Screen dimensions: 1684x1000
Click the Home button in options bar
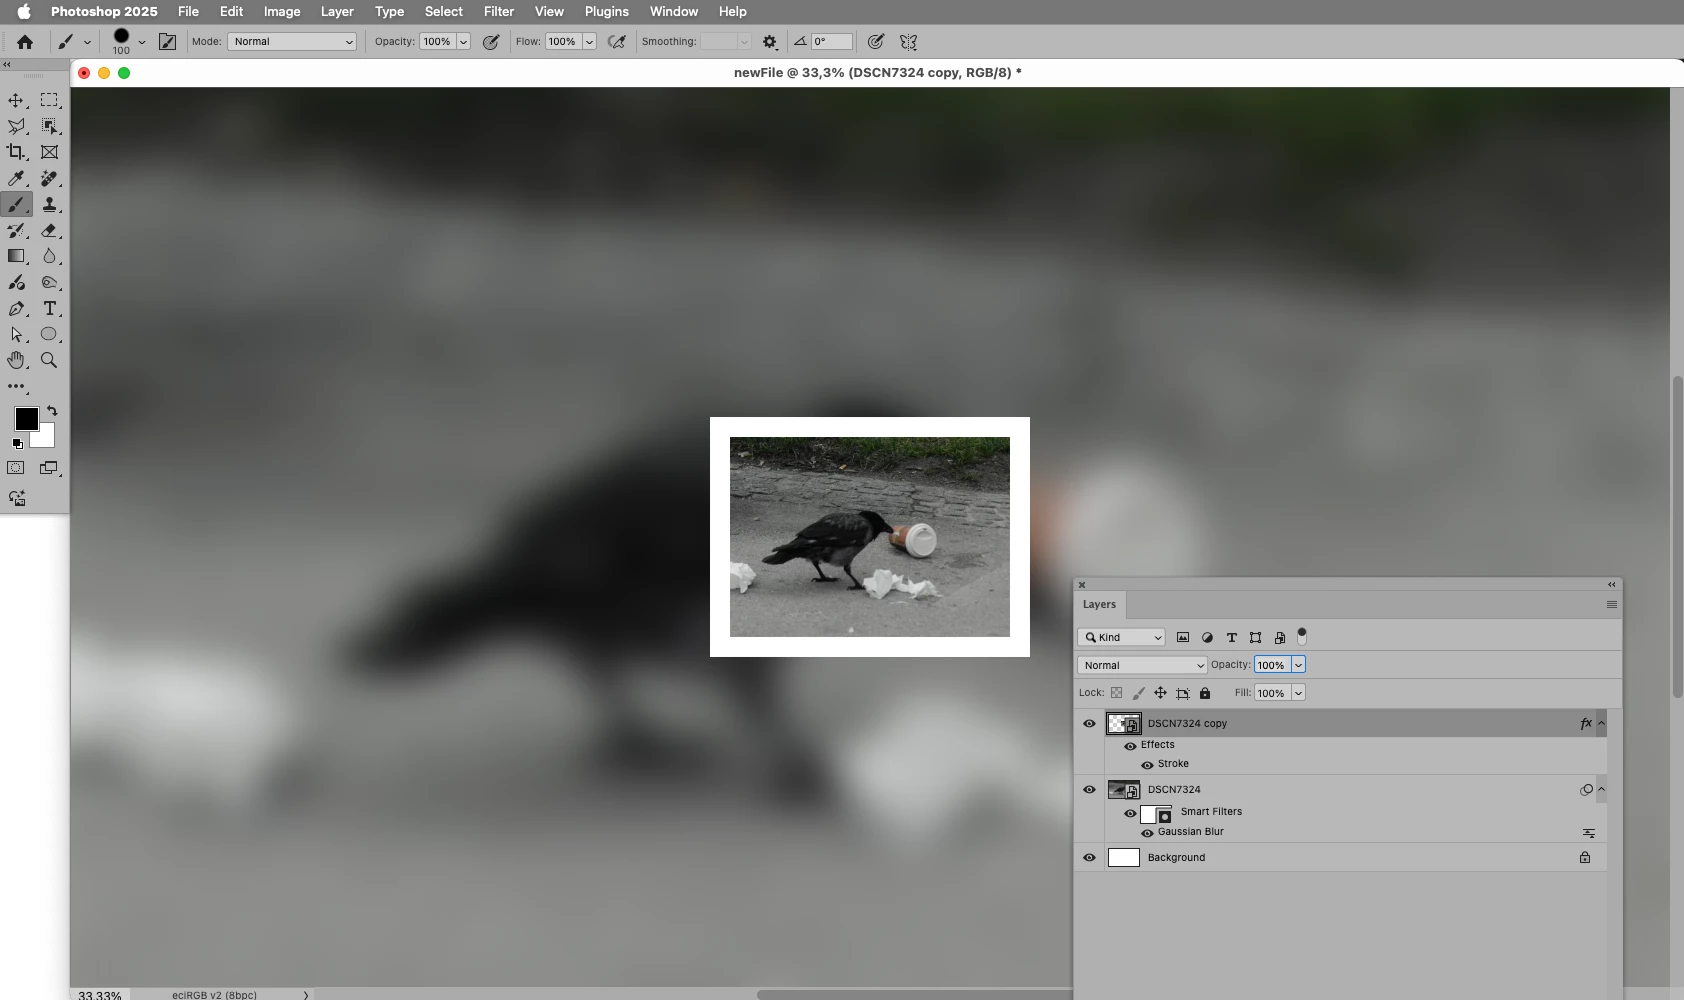(25, 41)
